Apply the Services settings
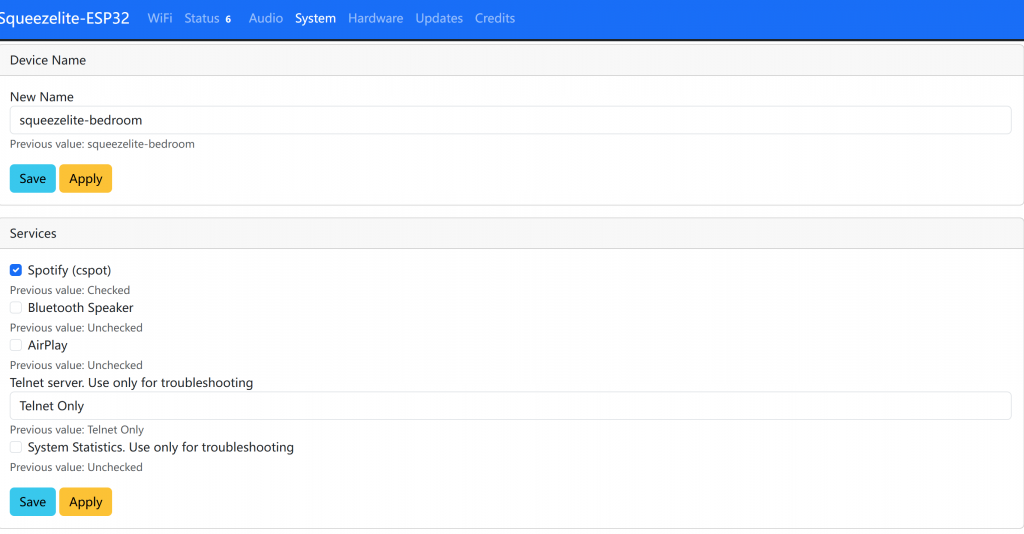1024x534 pixels. click(85, 501)
